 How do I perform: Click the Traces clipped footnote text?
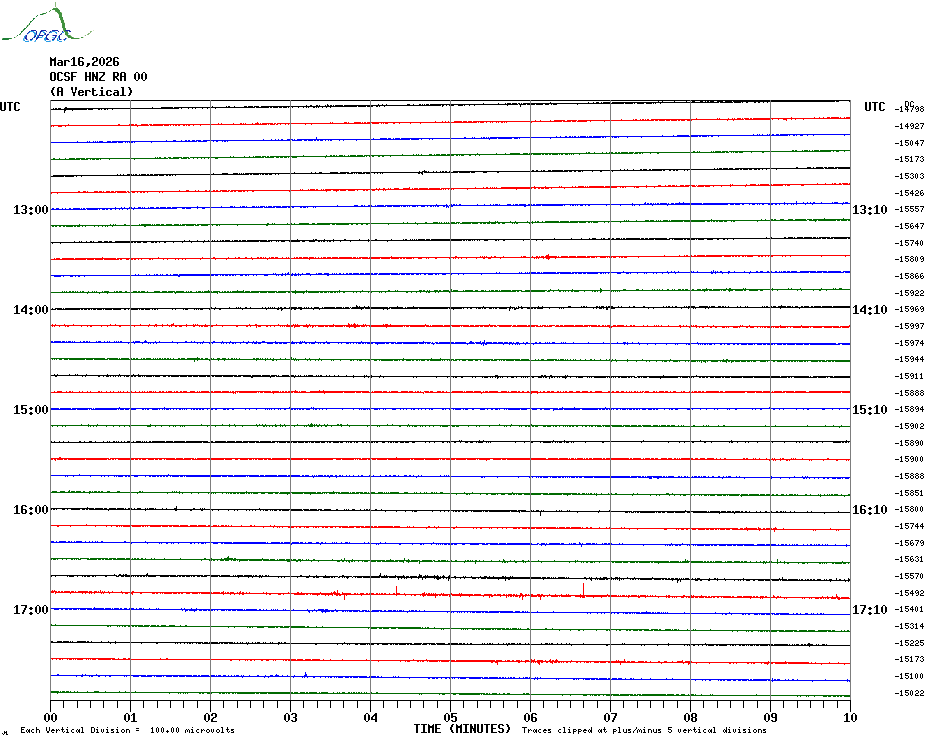(x=644, y=730)
